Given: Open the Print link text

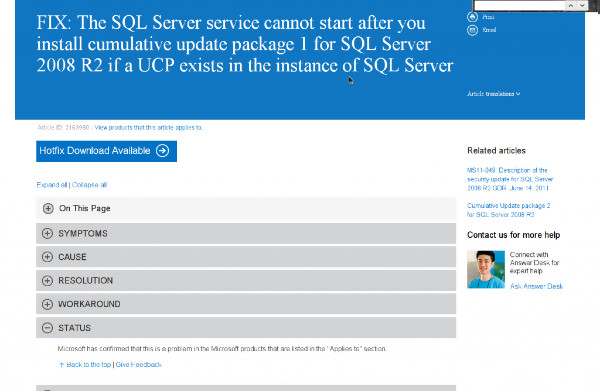Looking at the screenshot, I should click(488, 17).
